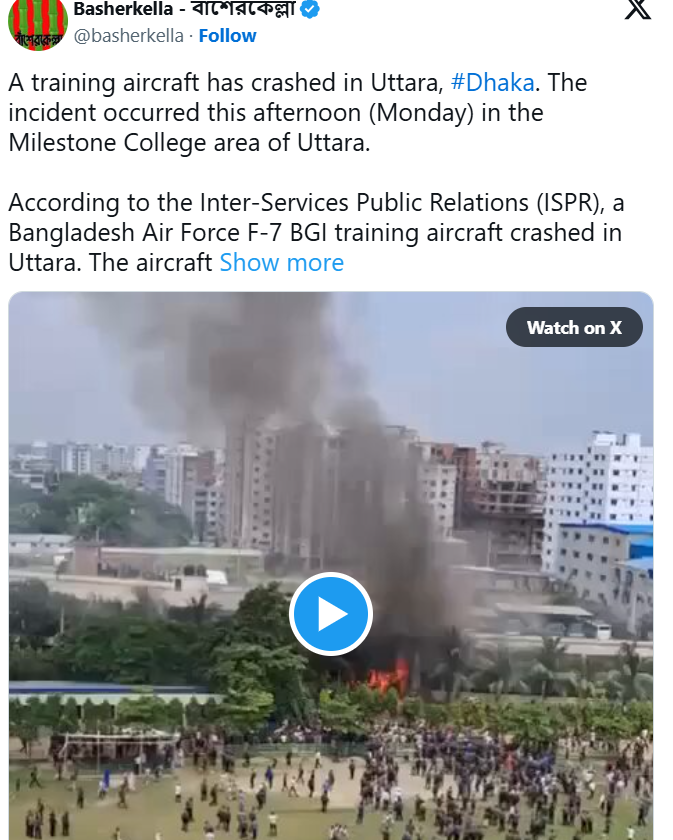The image size is (673, 840).
Task: Click the Watch on X button
Action: pos(574,327)
